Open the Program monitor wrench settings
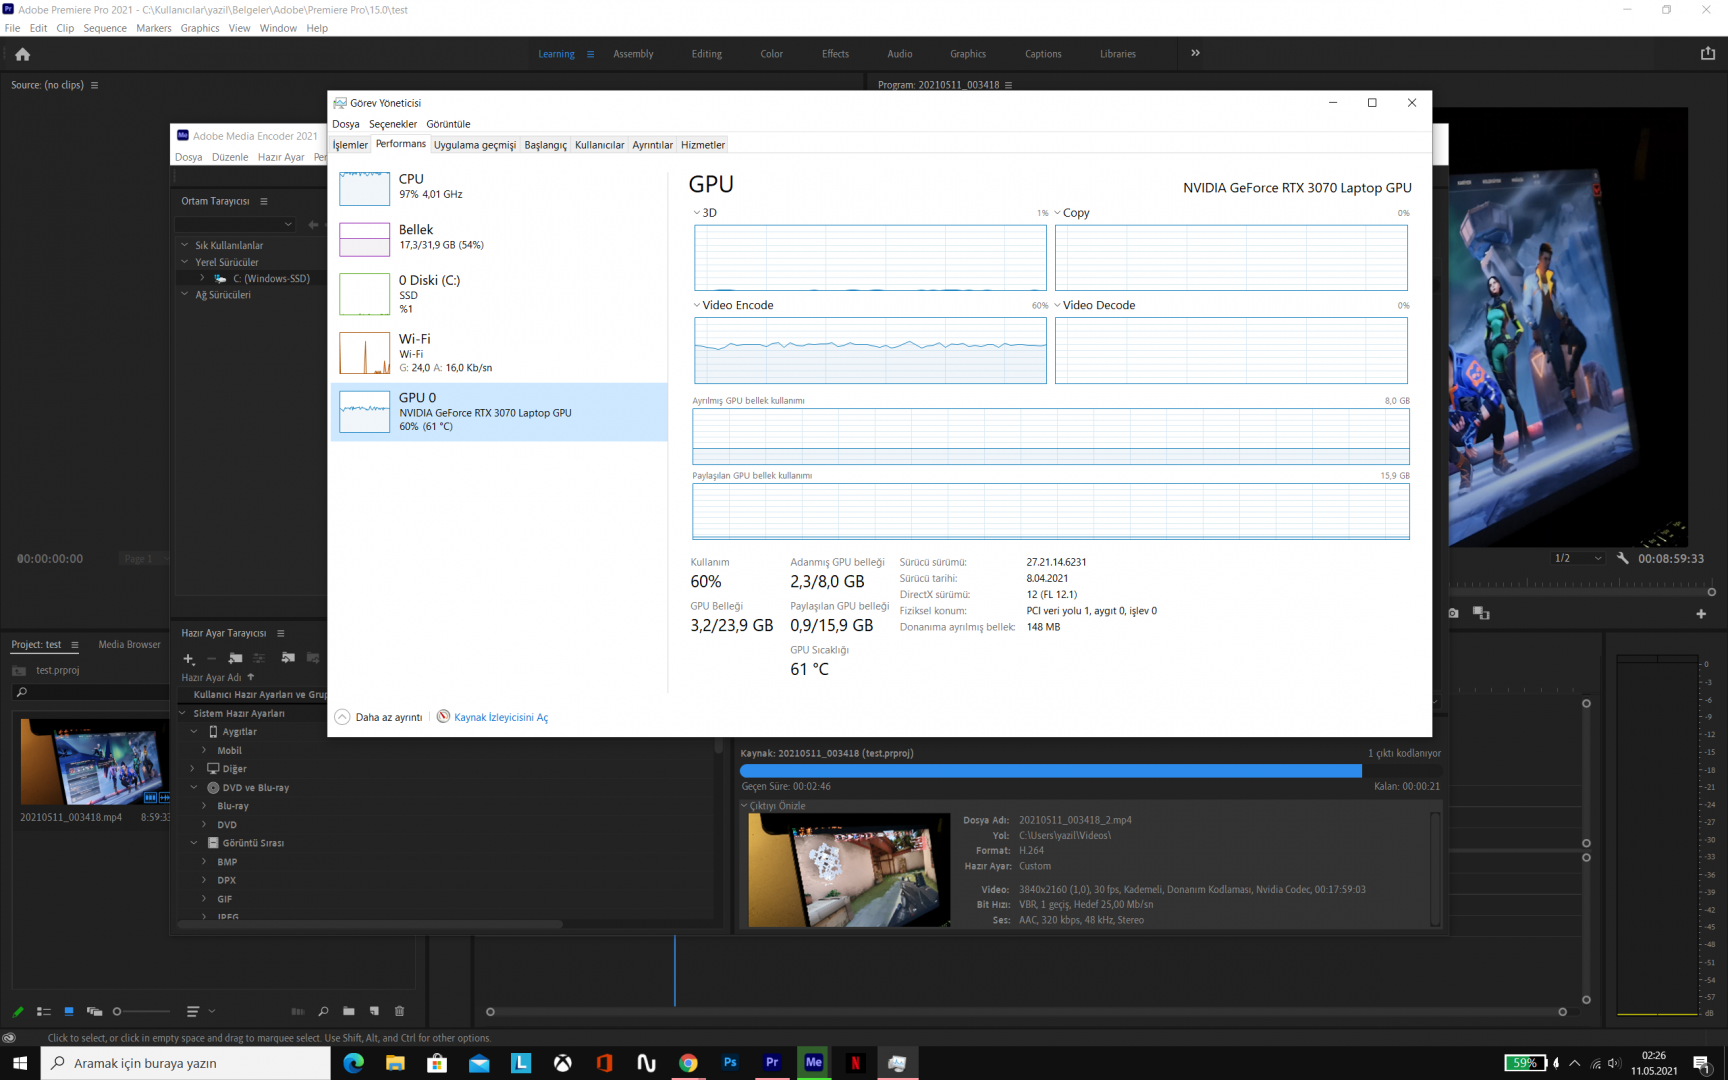Viewport: 1728px width, 1080px height. click(1622, 558)
